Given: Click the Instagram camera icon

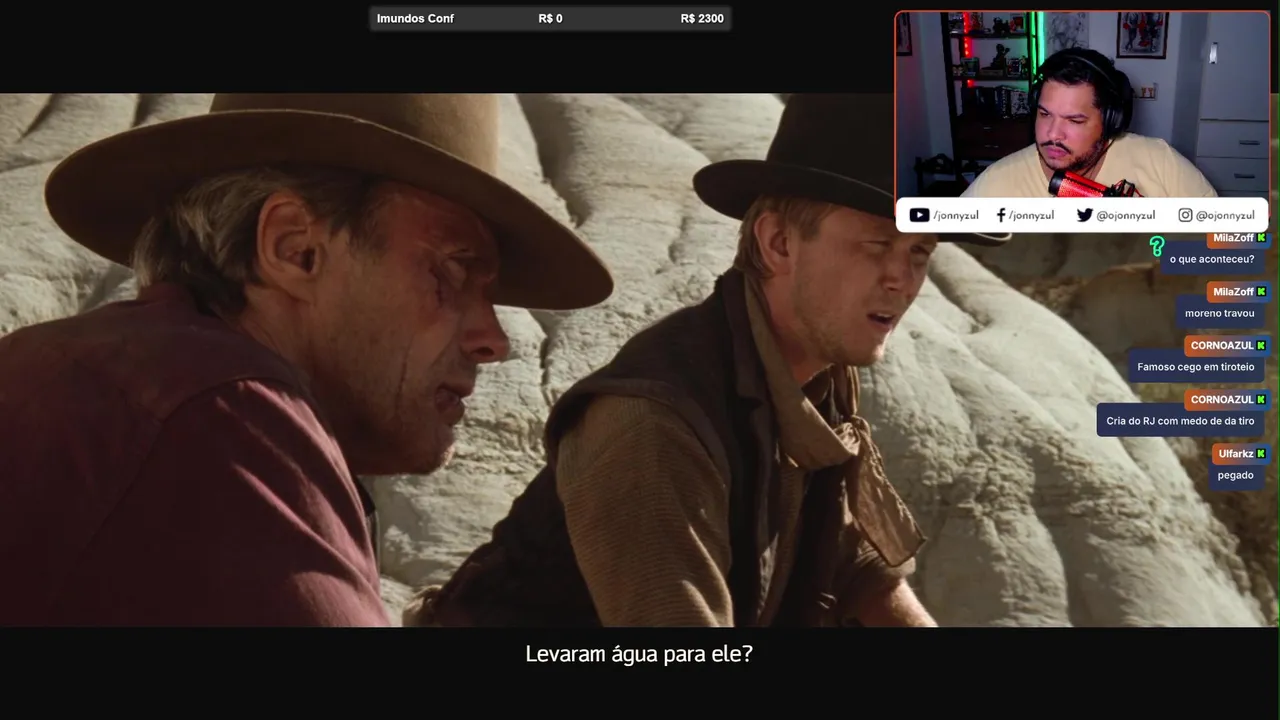Looking at the screenshot, I should 1185,215.
